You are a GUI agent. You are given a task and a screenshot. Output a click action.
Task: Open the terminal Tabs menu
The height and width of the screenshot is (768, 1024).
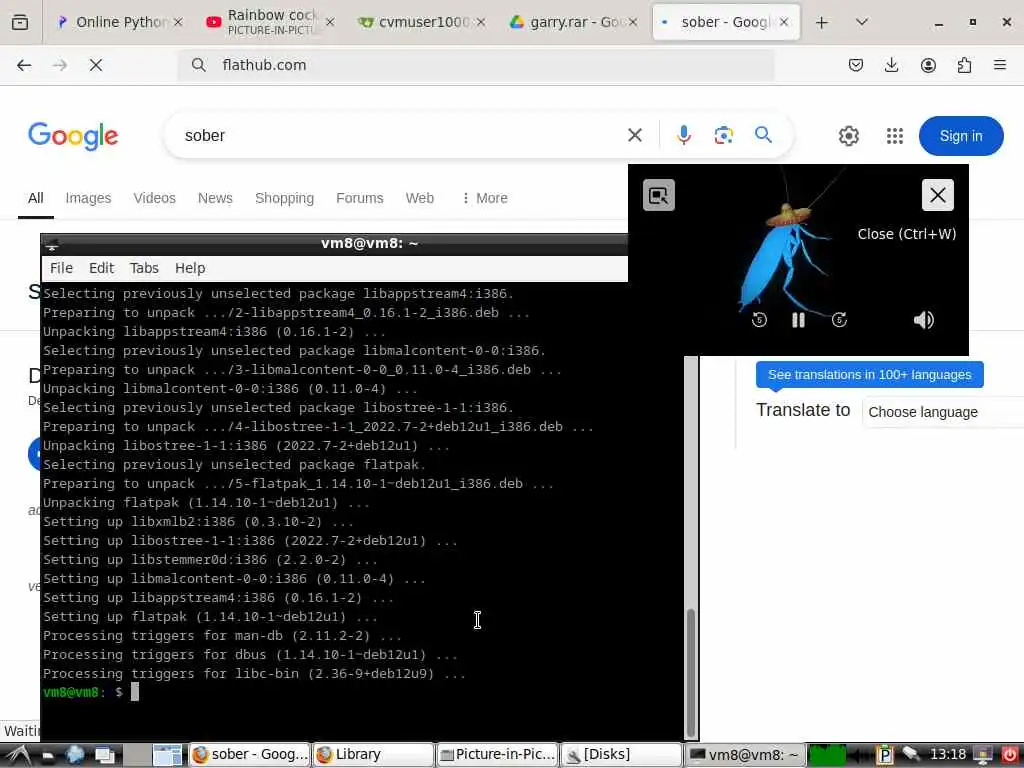pyautogui.click(x=144, y=268)
